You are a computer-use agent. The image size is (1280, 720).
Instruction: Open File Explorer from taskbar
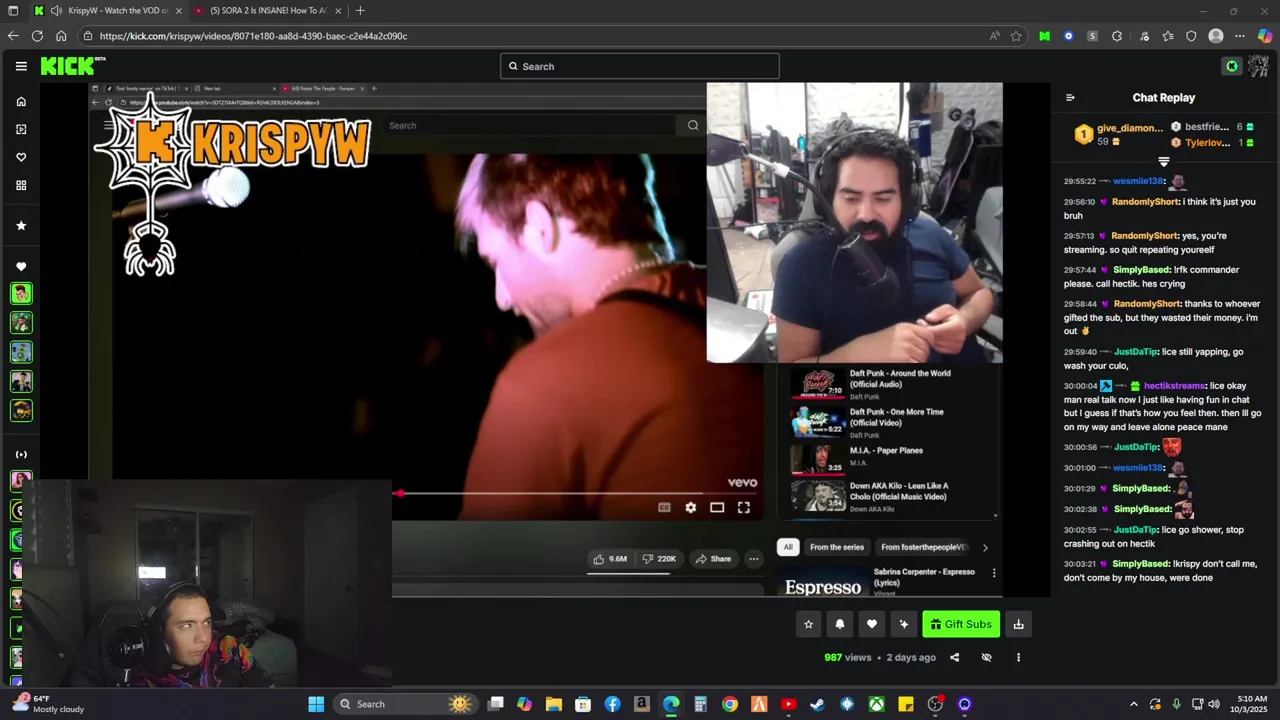(x=553, y=704)
